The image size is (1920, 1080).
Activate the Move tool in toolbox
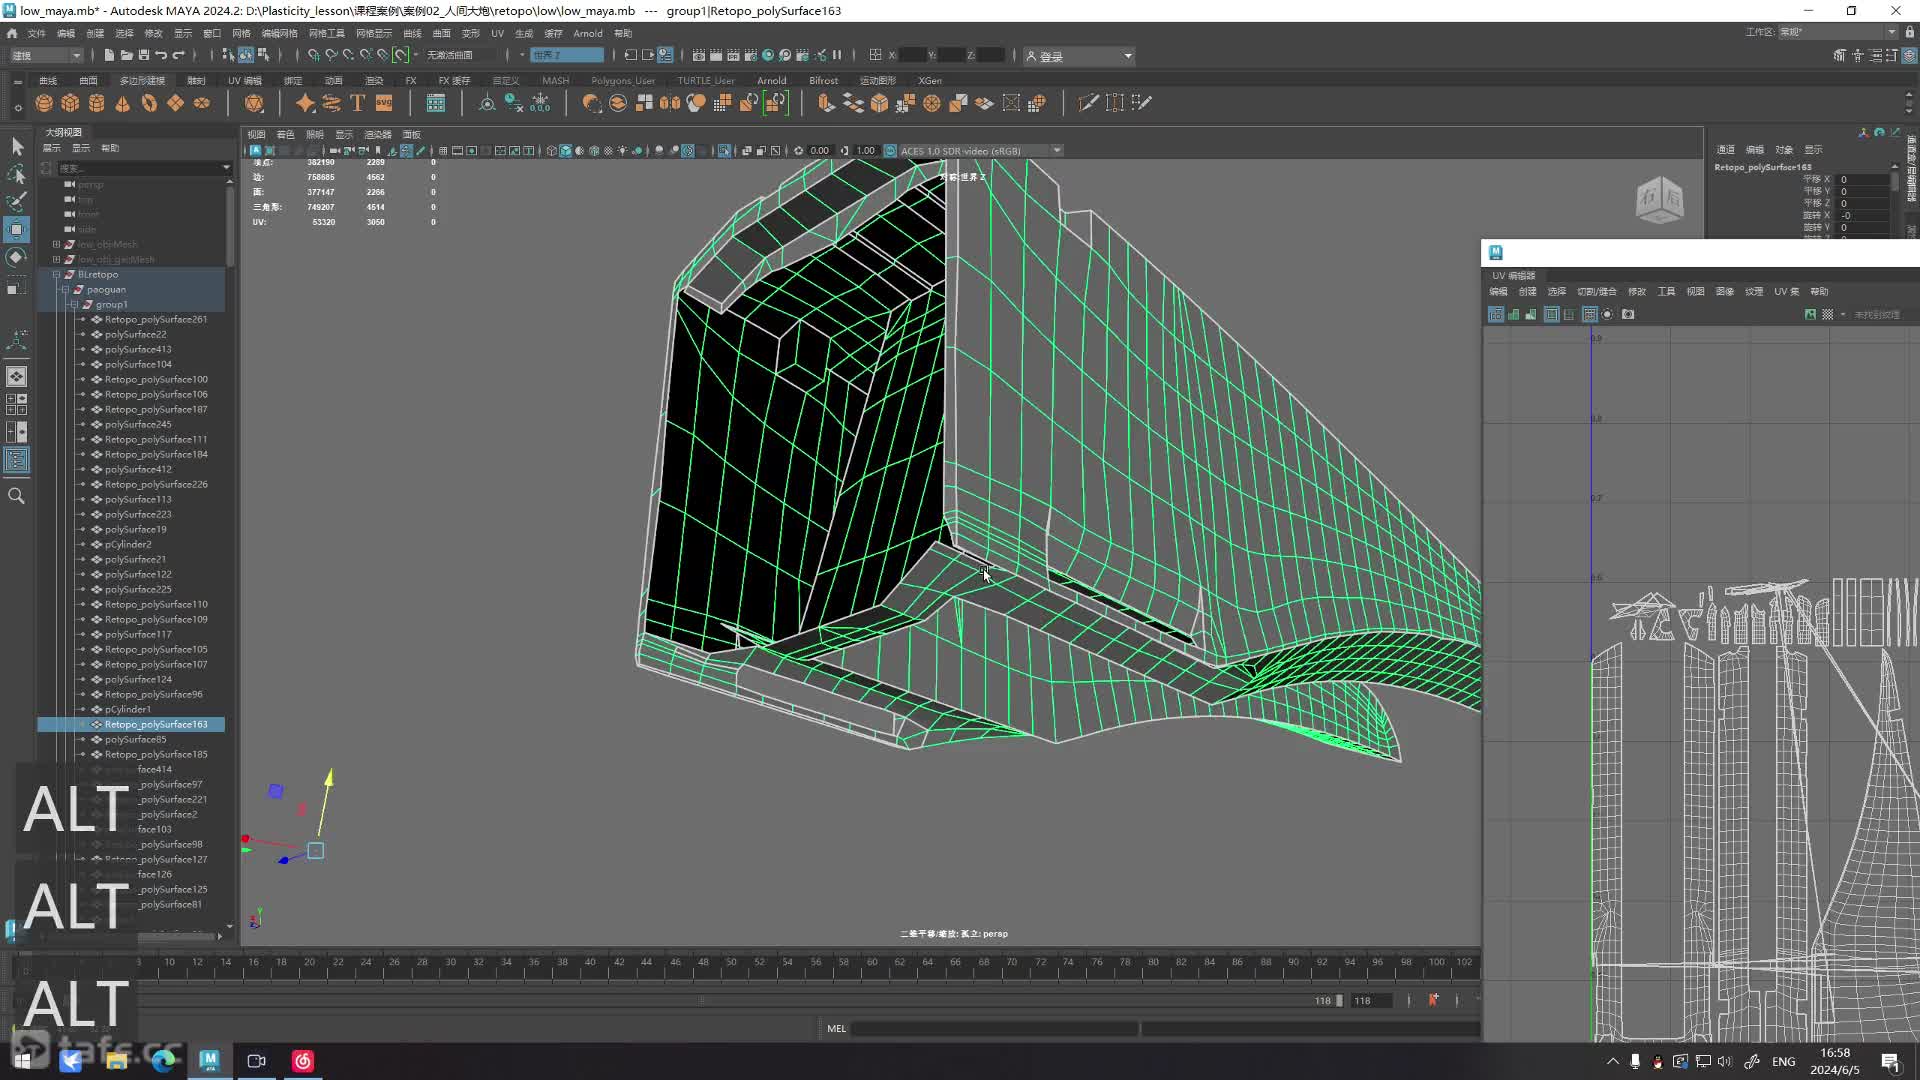tap(17, 230)
